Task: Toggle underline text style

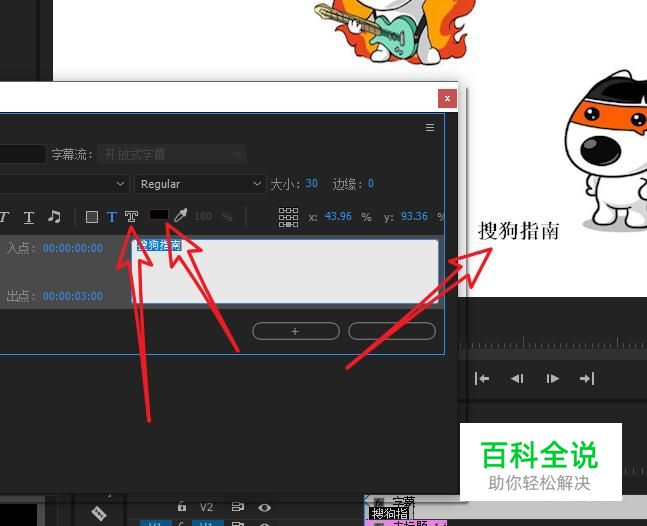Action: (28, 217)
